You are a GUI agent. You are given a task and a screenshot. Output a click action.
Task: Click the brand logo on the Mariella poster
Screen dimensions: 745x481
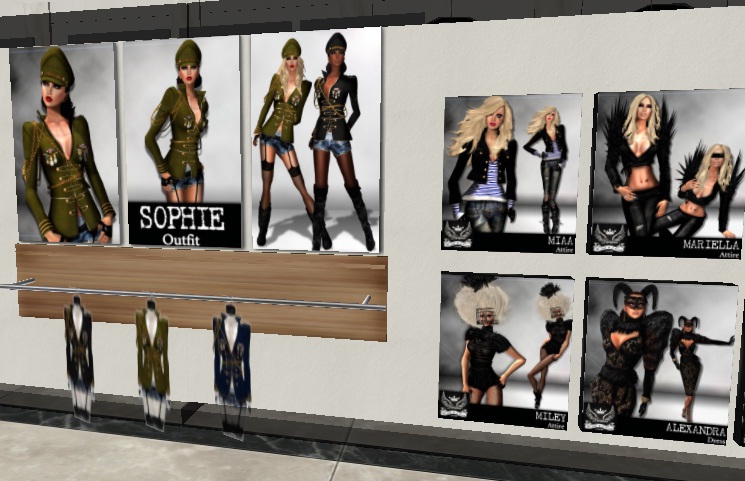tap(608, 239)
